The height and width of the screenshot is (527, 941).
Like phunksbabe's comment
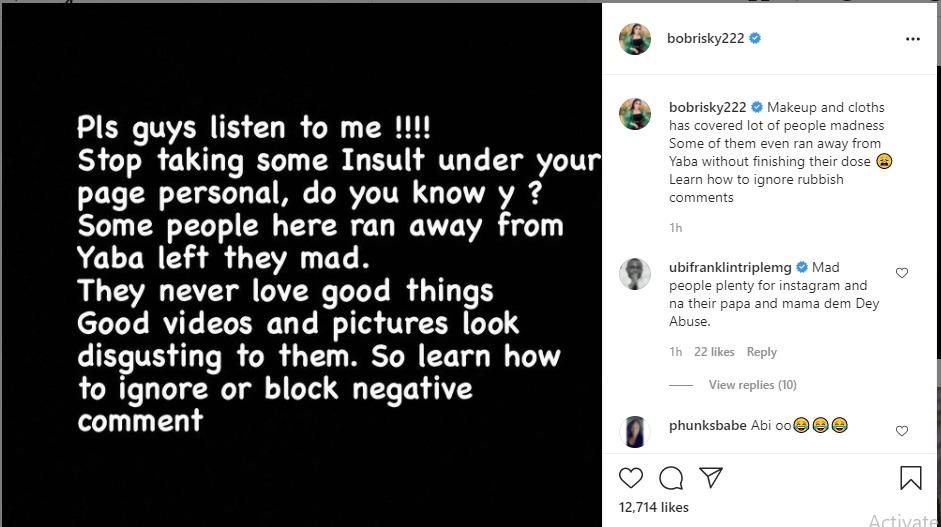[902, 431]
